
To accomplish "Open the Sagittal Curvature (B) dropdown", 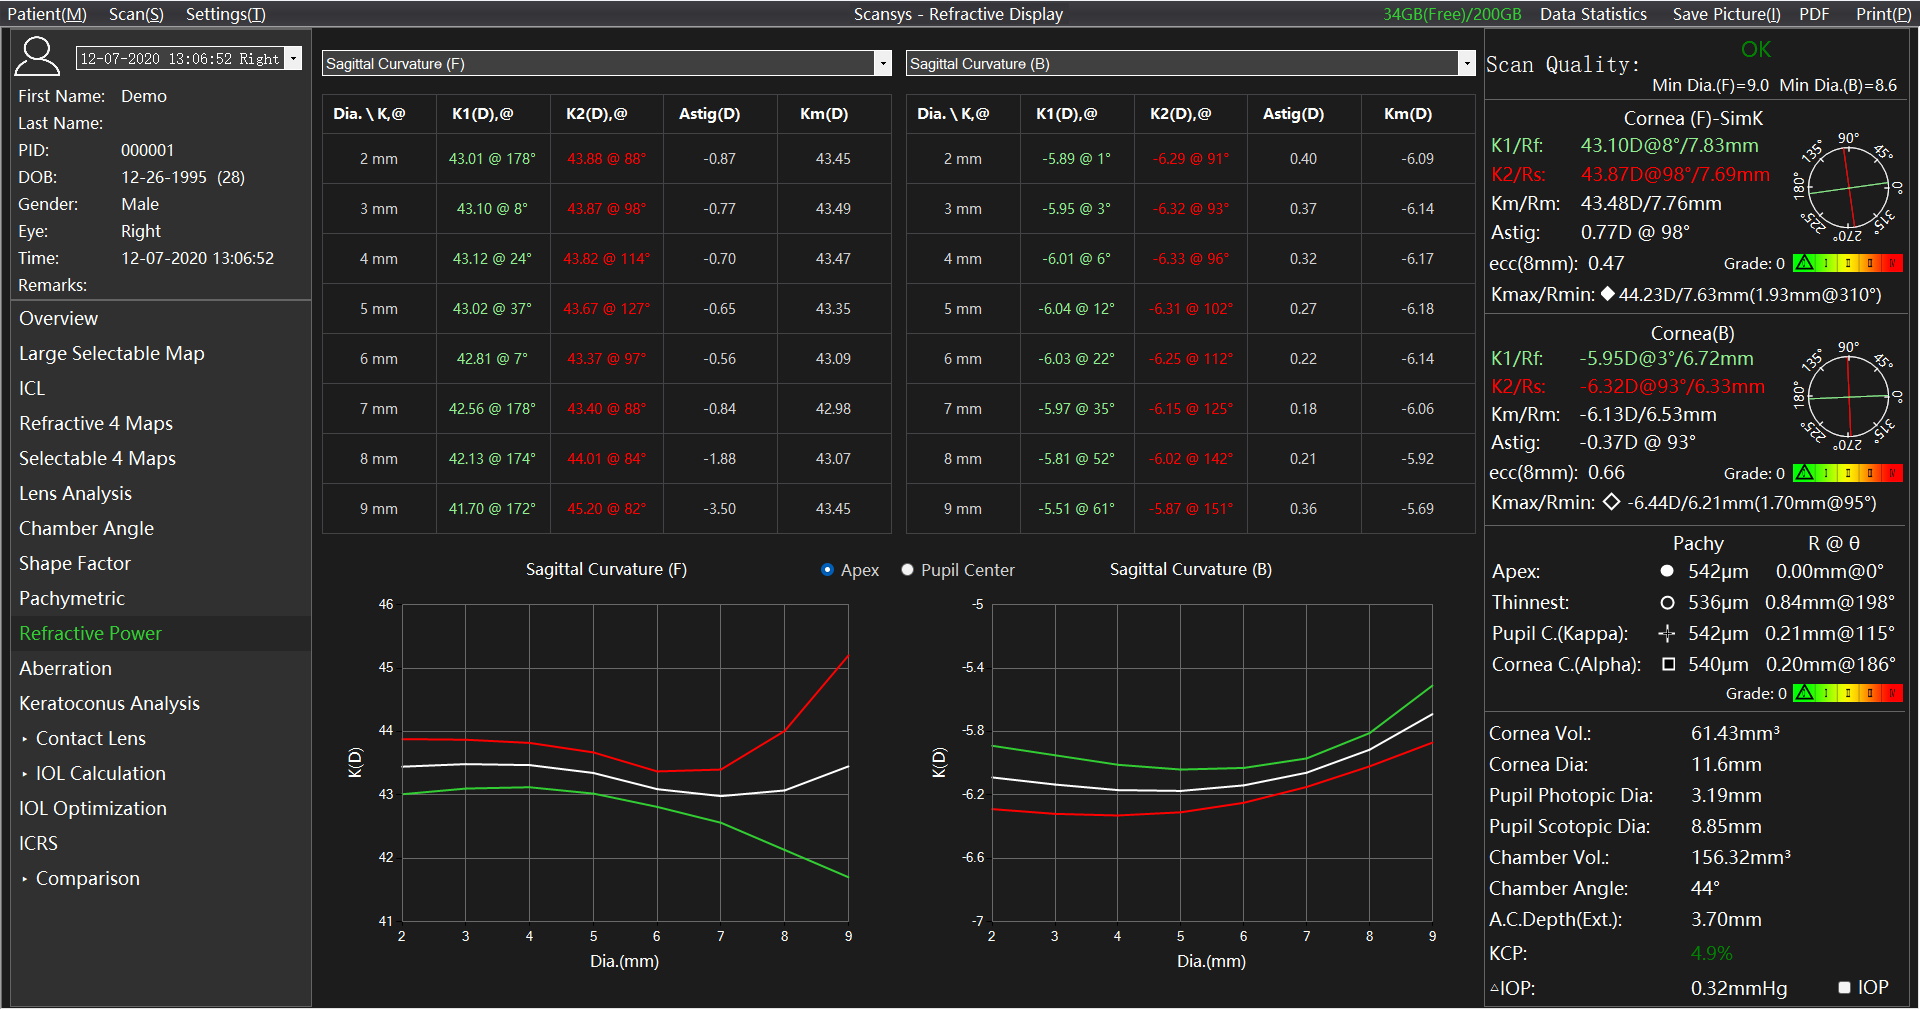I will [x=1466, y=63].
